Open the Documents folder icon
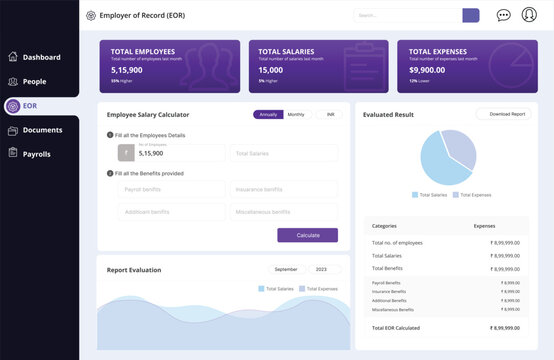The image size is (554, 360). pos(13,131)
